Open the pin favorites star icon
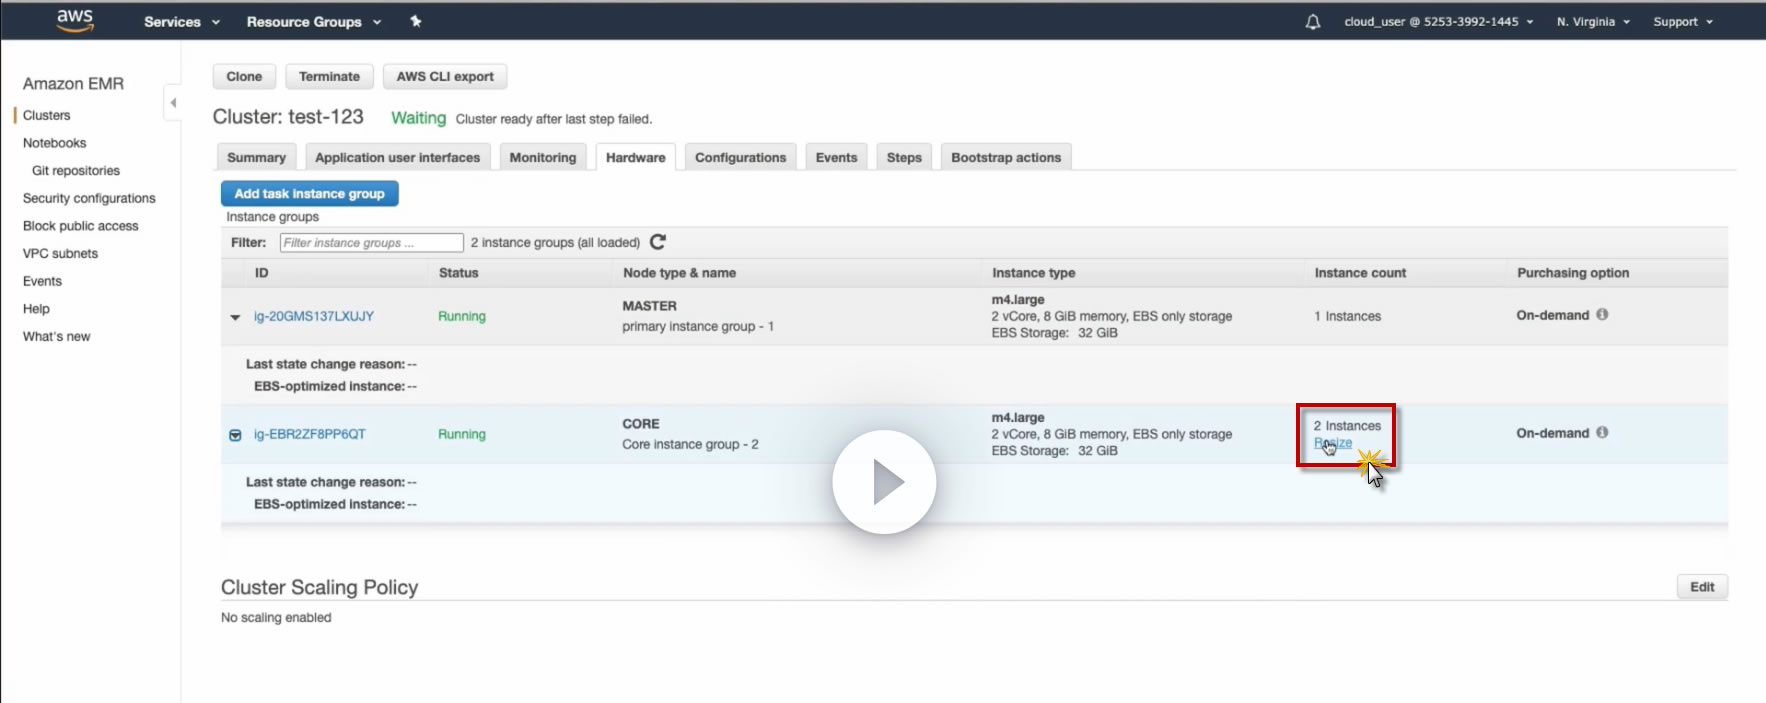Viewport: 1766px width, 703px height. 416,21
